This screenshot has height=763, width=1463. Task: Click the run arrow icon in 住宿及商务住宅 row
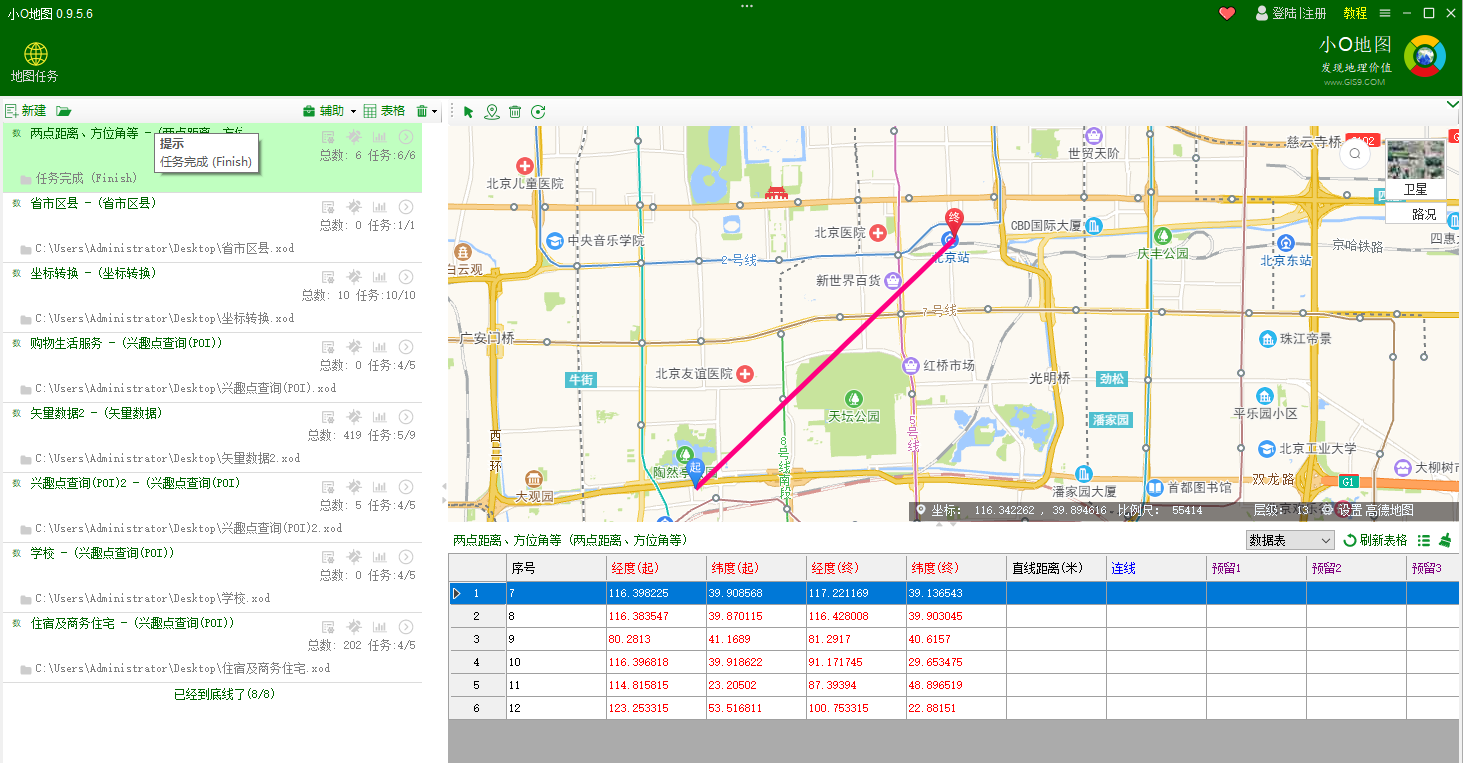click(x=406, y=627)
